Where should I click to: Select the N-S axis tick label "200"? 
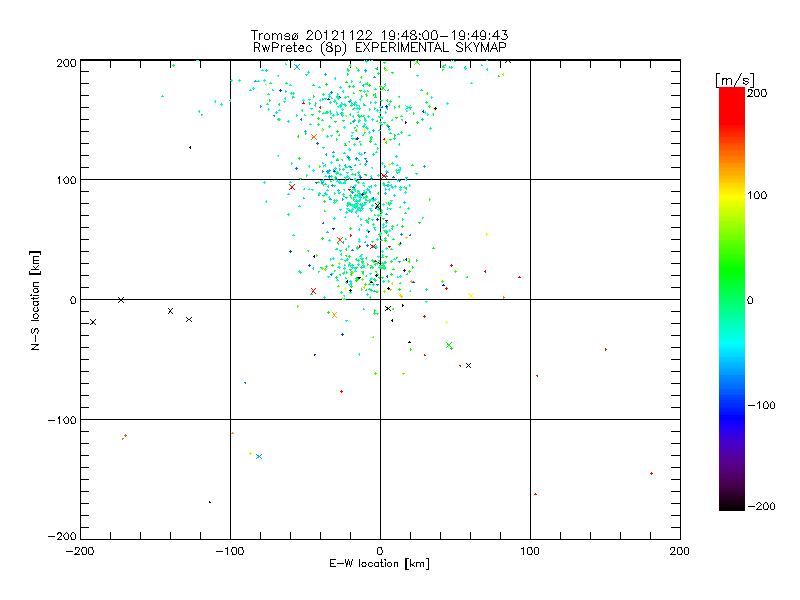pyautogui.click(x=66, y=63)
